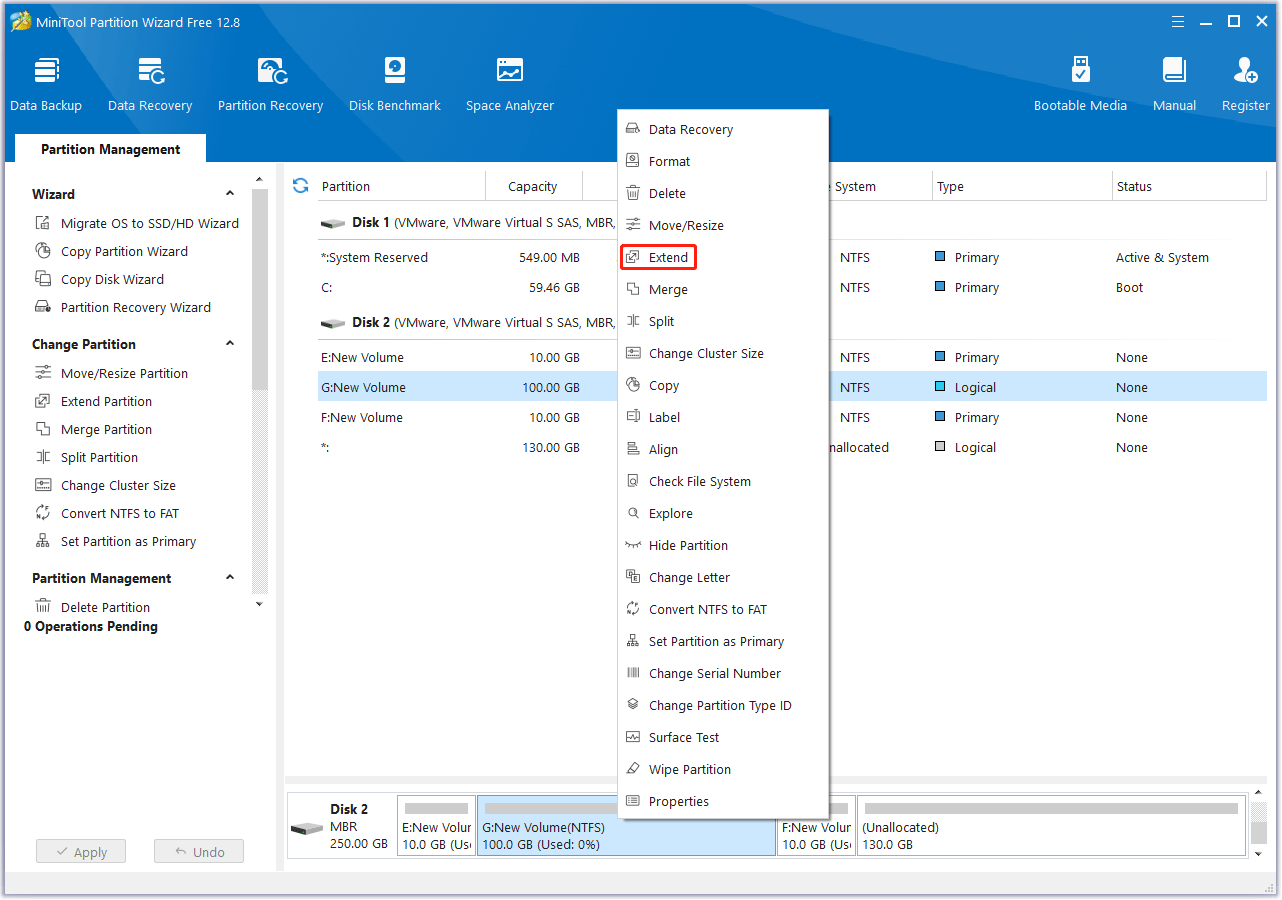This screenshot has width=1282, height=900.
Task: Open Properties from the context menu
Action: 723,801
